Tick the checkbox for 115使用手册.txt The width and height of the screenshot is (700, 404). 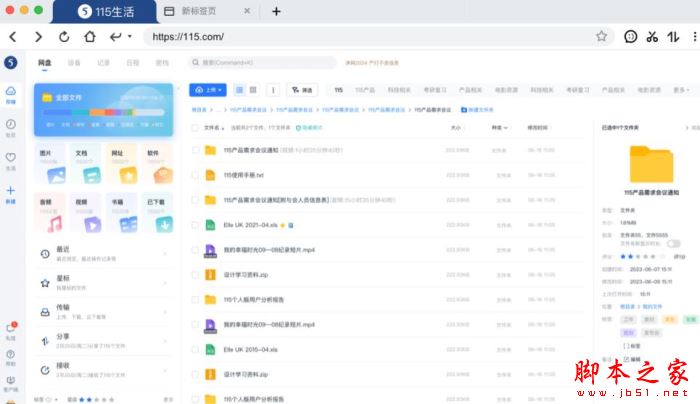click(x=195, y=175)
